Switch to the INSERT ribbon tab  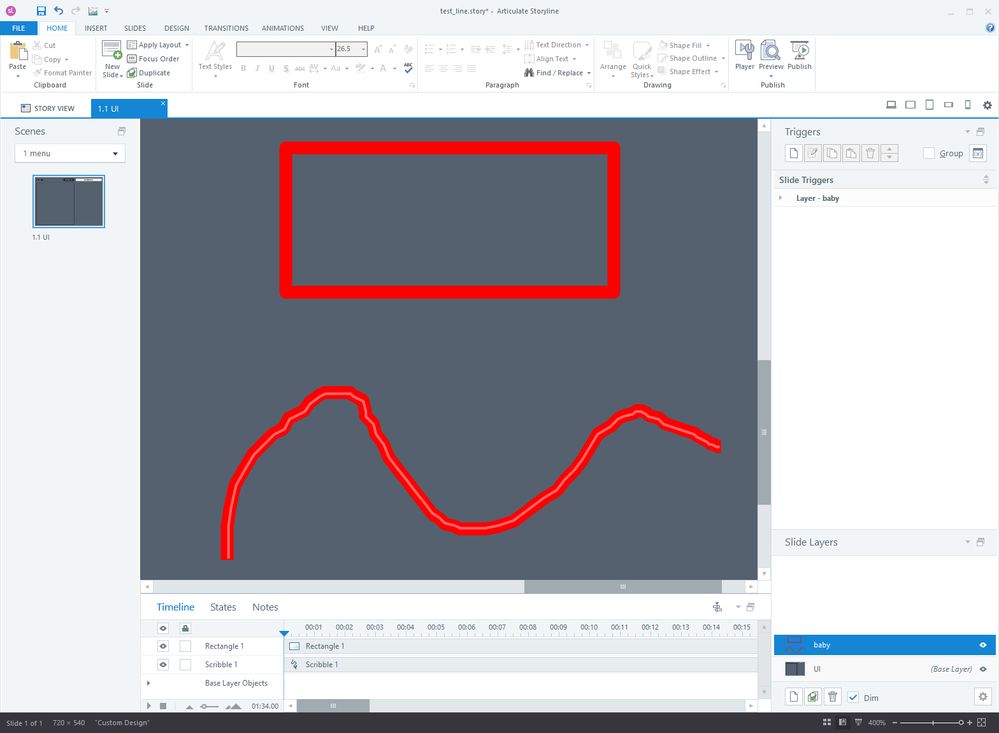96,28
